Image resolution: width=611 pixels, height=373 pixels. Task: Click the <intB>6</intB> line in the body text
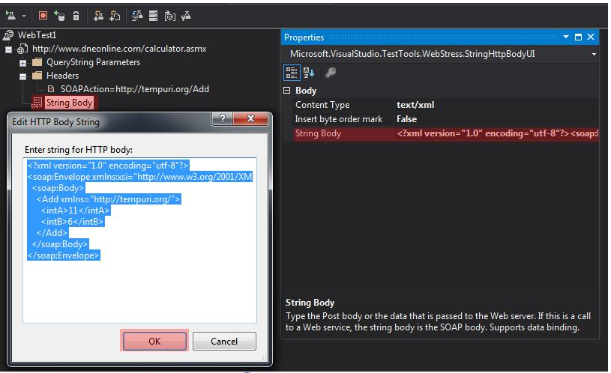pos(72,222)
